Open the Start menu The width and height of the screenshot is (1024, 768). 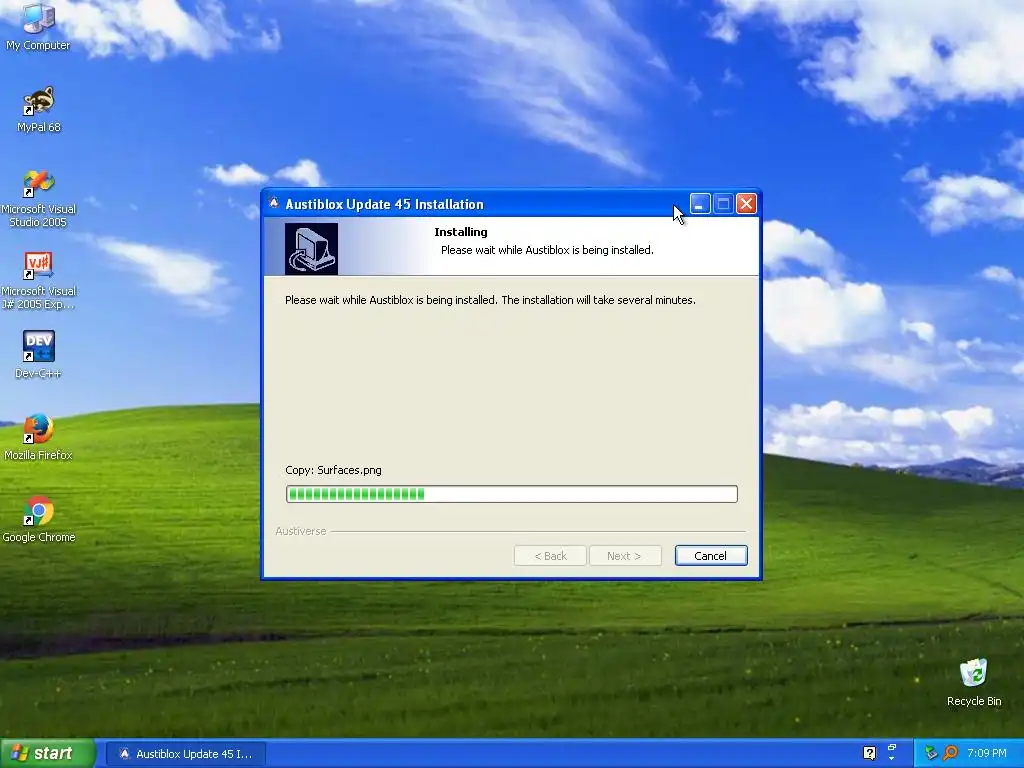[x=48, y=753]
